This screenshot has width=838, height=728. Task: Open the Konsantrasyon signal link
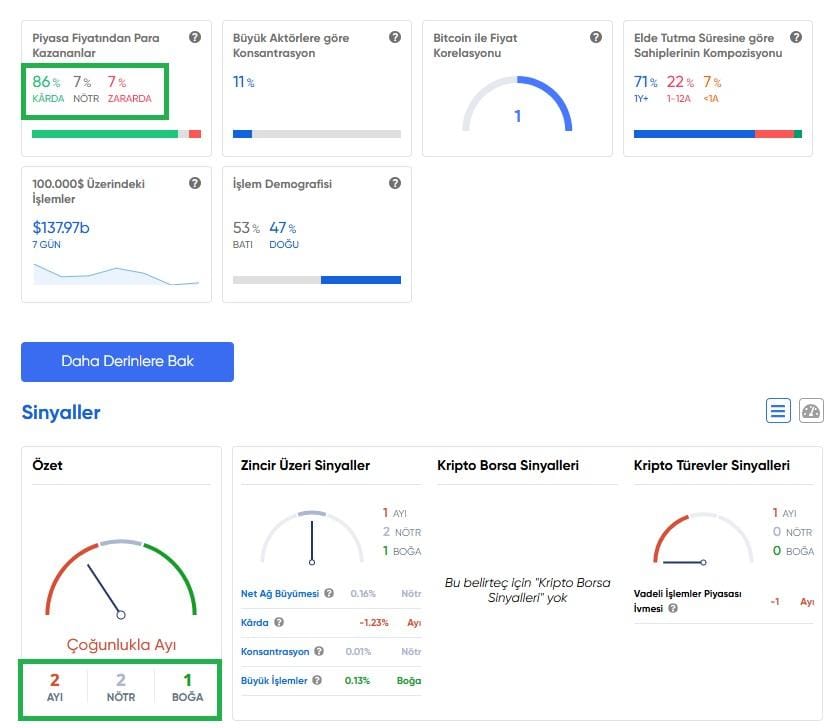[274, 652]
